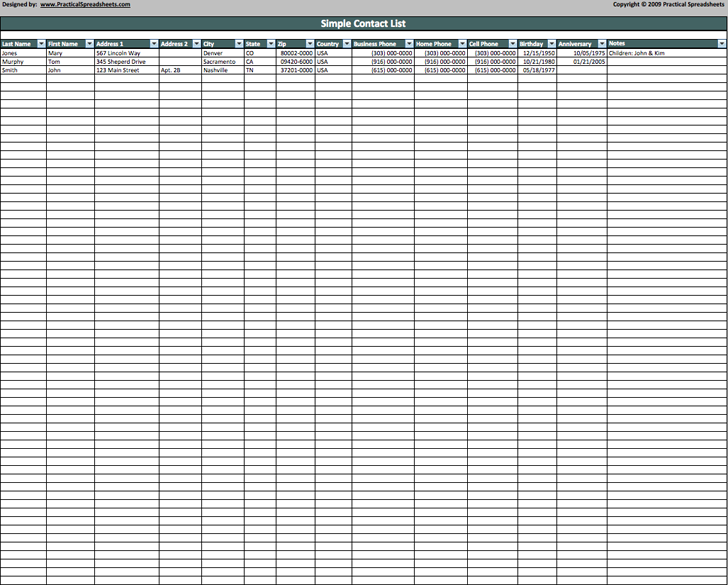The image size is (728, 585).
Task: Select the state cell CA
Action: pos(260,62)
